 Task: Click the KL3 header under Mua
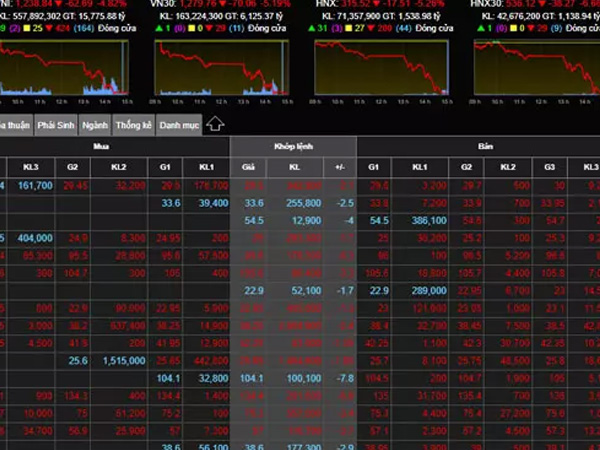[31, 166]
